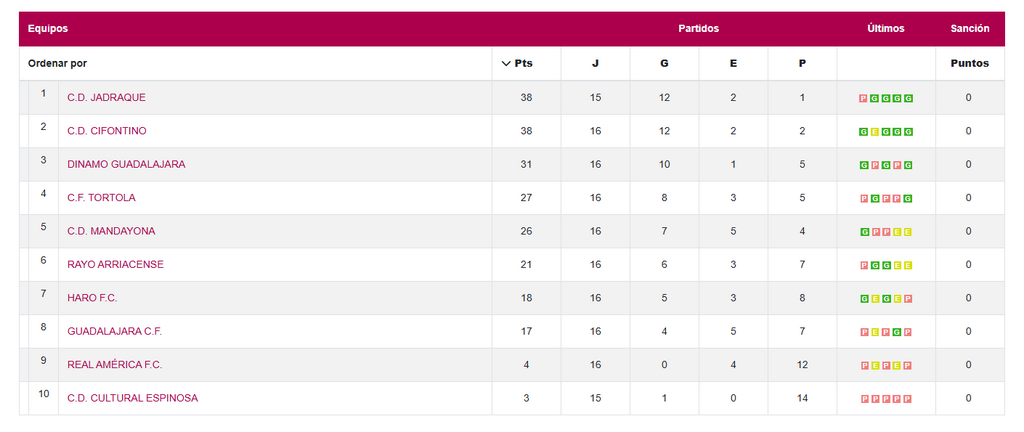The height and width of the screenshot is (432, 1024).
Task: Open the C.D. JADRAQUE team link
Action: click(106, 98)
